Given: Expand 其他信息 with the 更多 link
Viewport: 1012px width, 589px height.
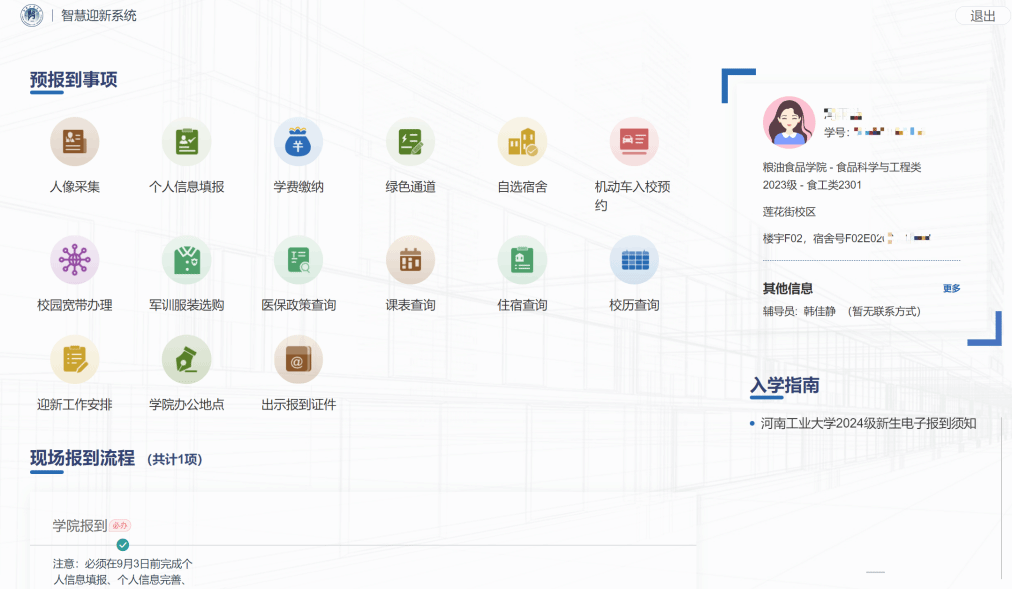Looking at the screenshot, I should click(x=951, y=289).
